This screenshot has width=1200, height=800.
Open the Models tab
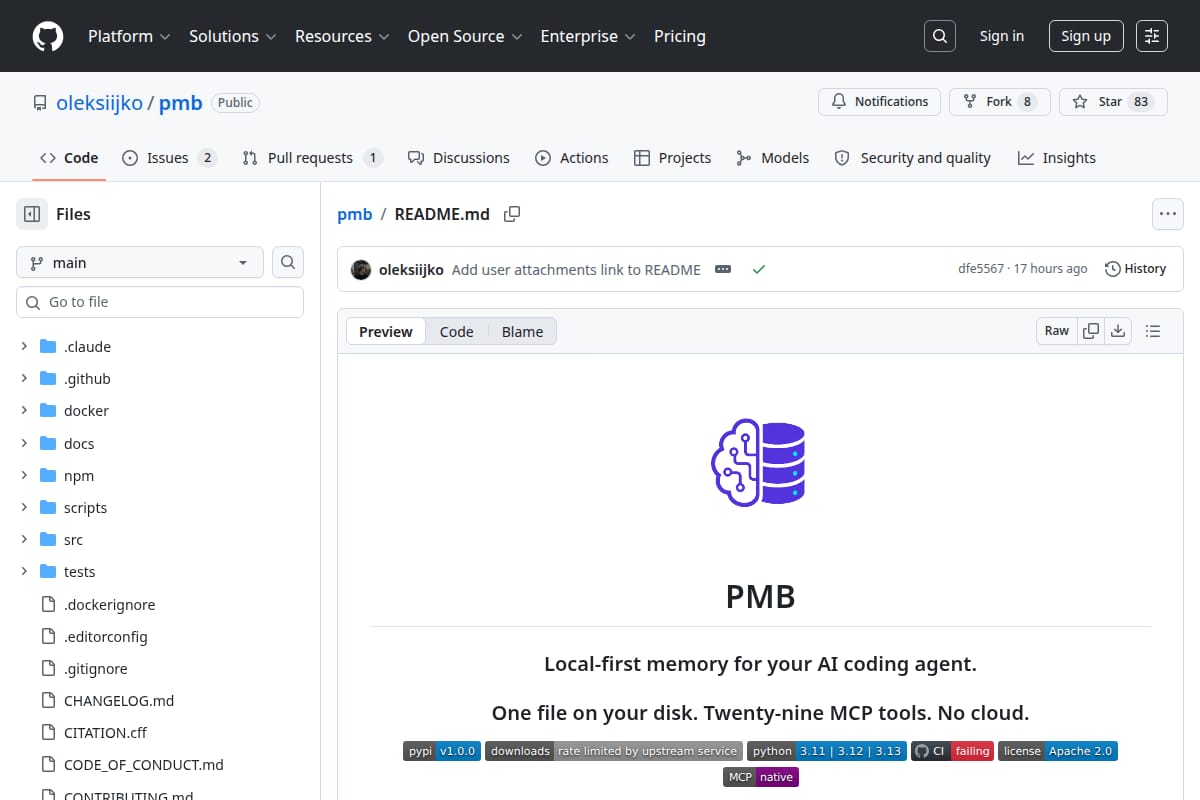pyautogui.click(x=773, y=158)
